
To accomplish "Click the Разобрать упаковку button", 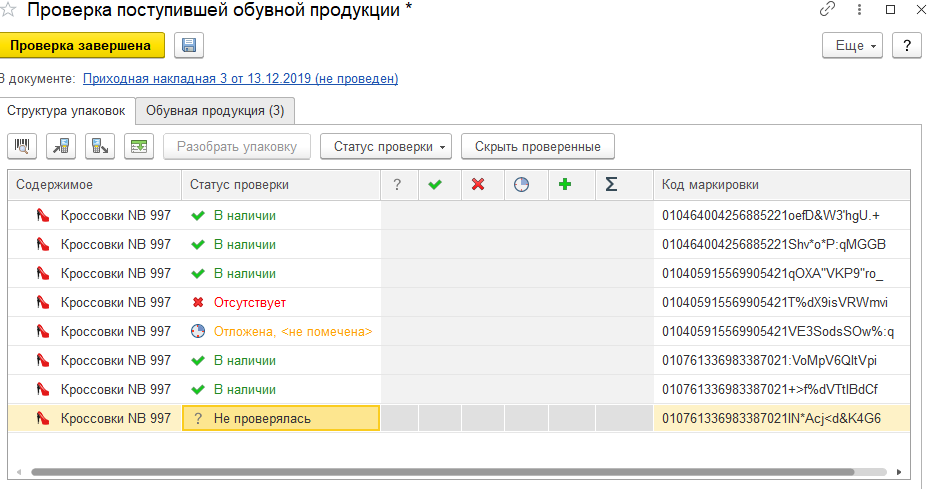I will click(x=237, y=146).
